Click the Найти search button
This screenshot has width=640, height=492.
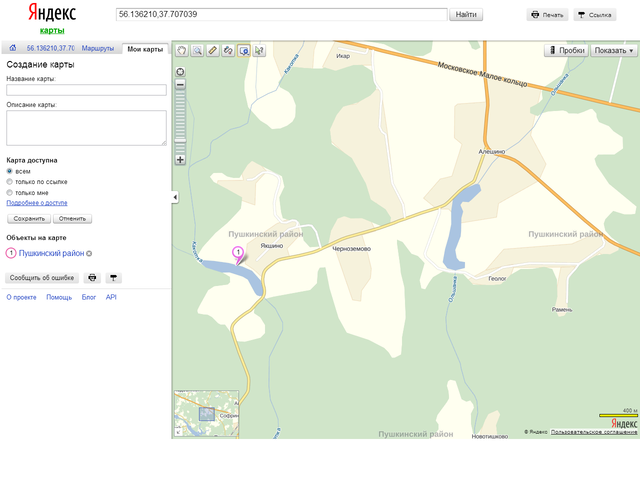pos(466,15)
